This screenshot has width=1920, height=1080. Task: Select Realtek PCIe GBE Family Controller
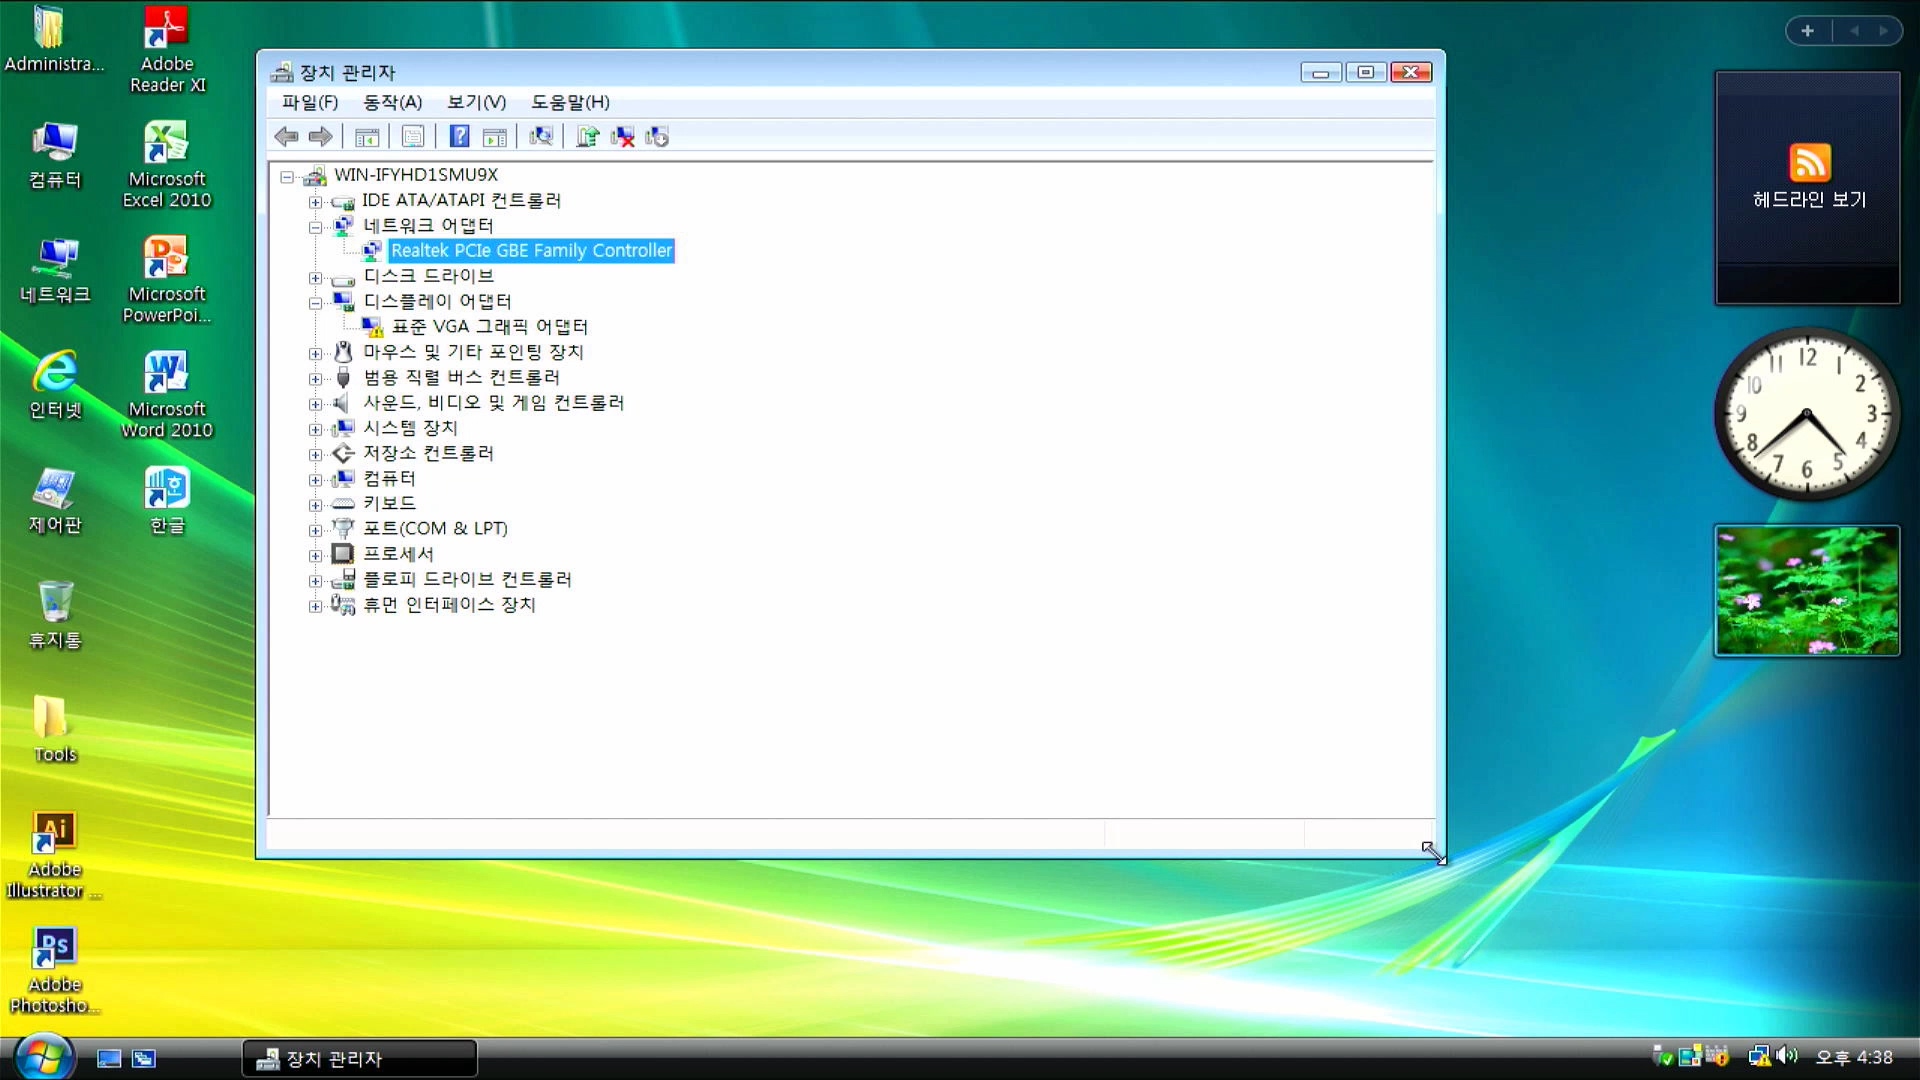[531, 251]
